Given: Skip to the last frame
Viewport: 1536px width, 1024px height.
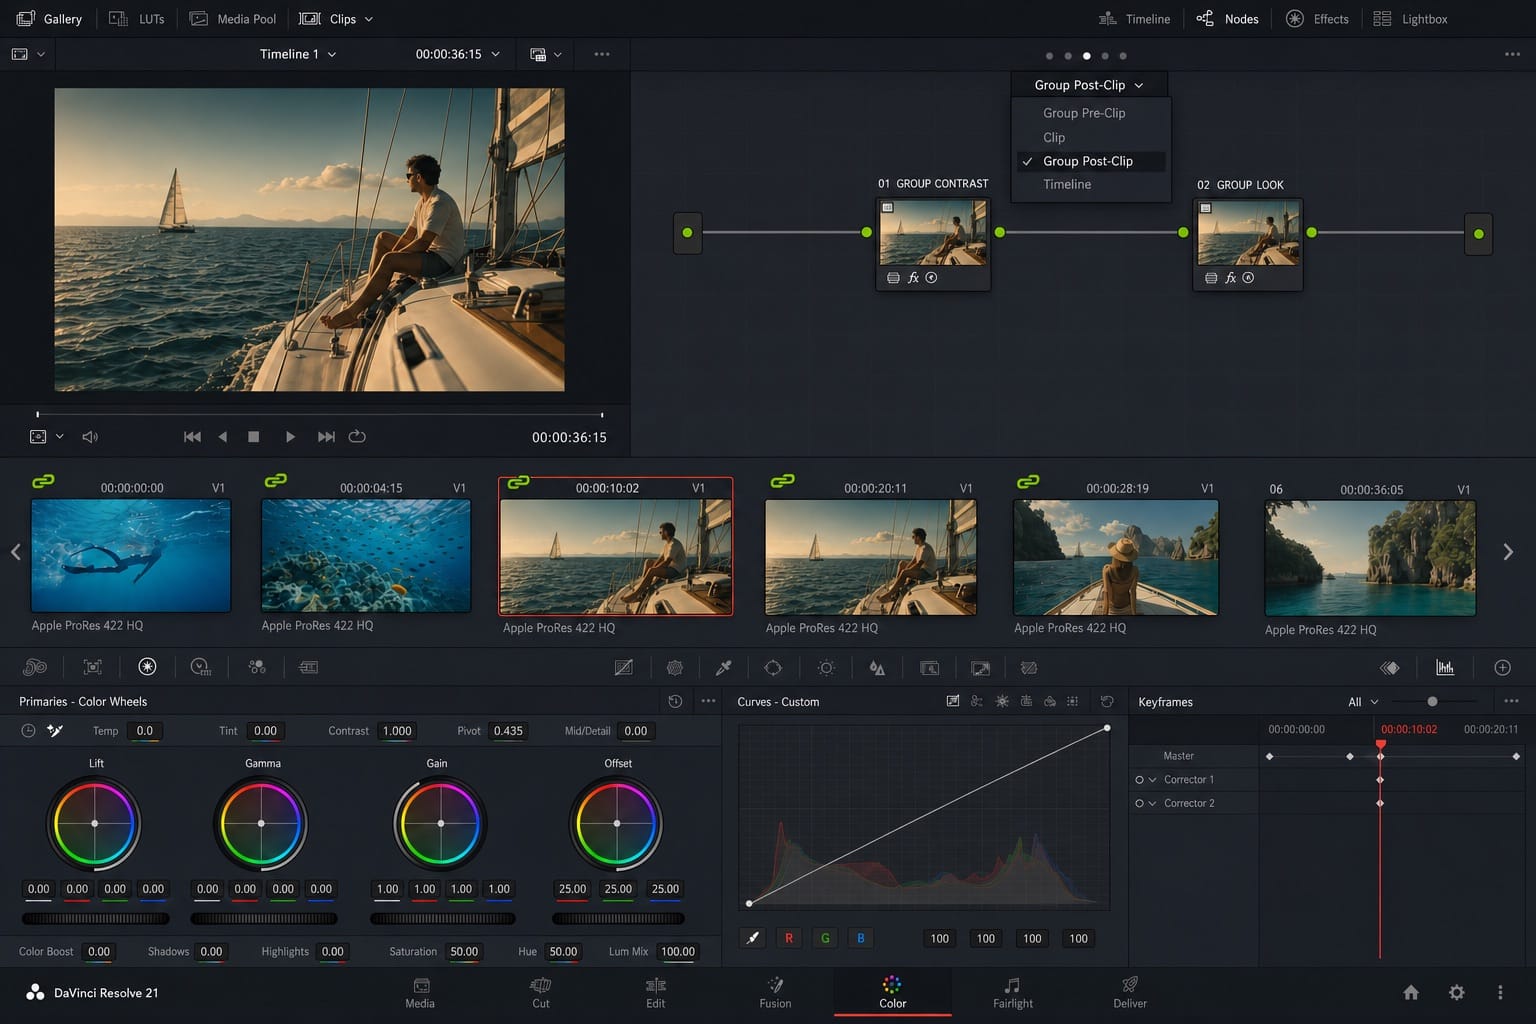Looking at the screenshot, I should click(326, 437).
